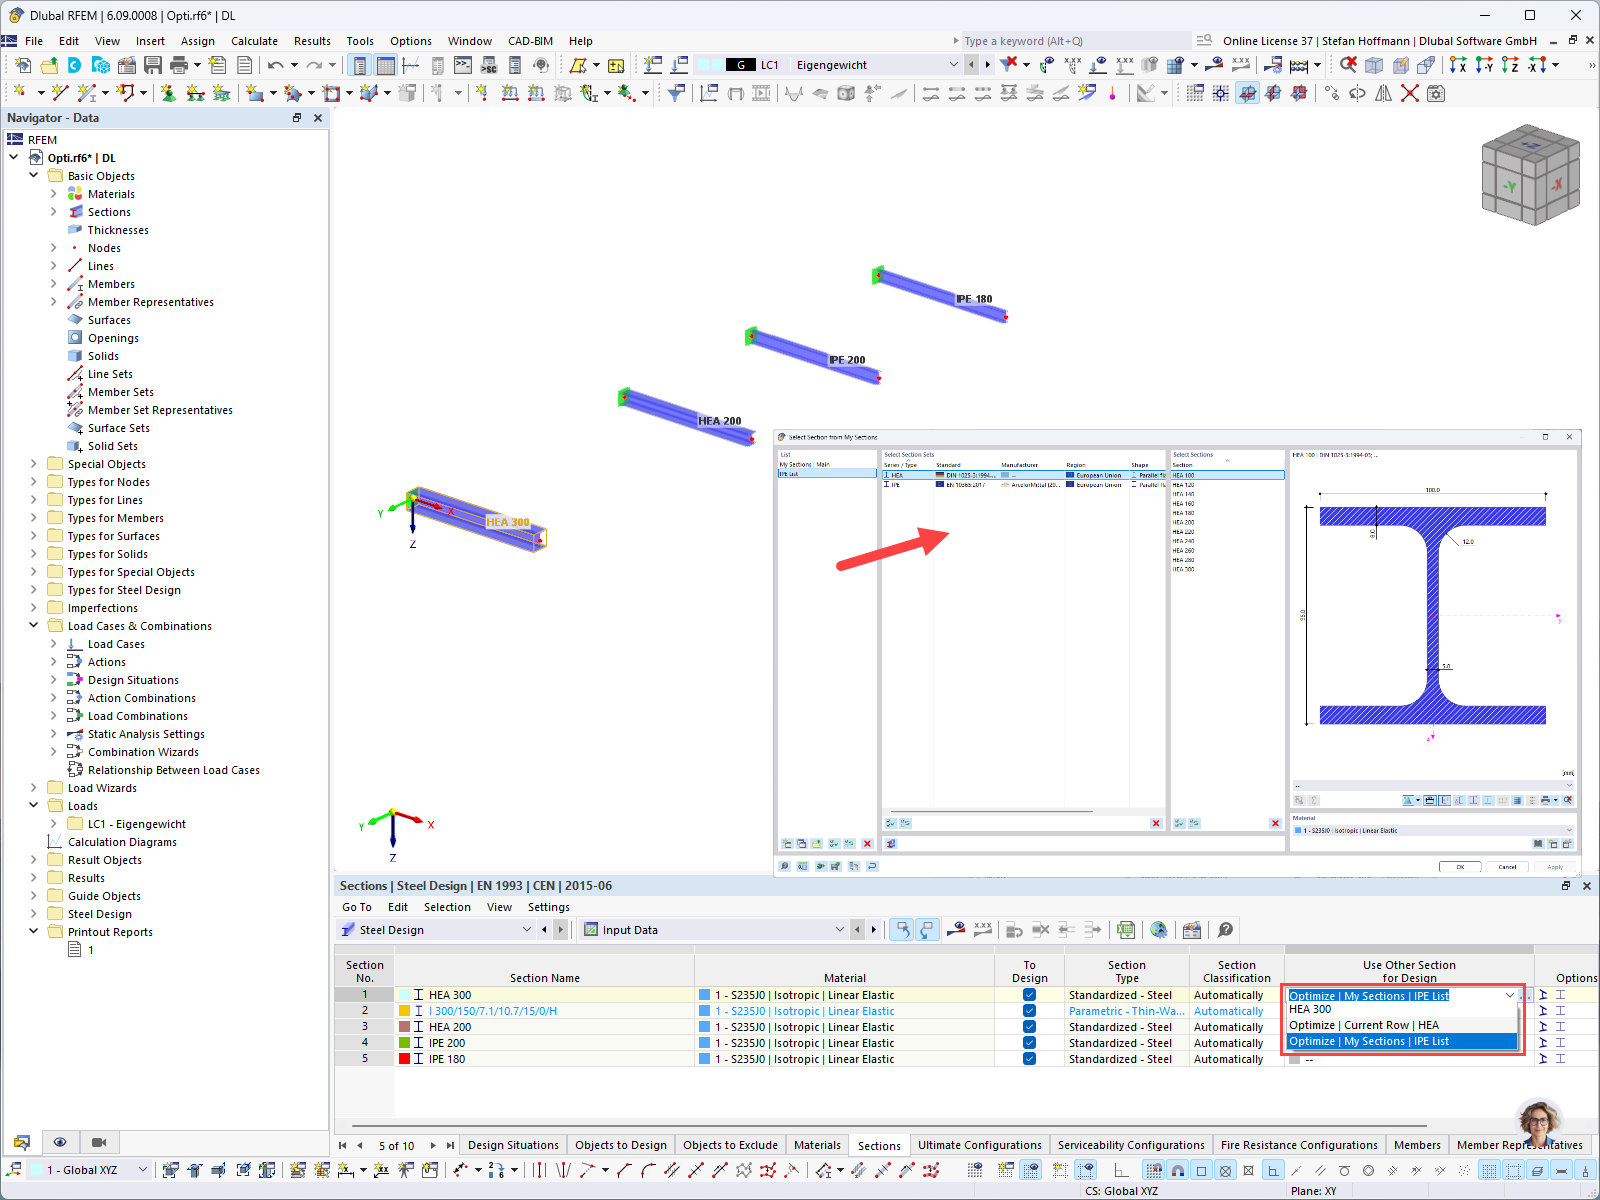Image resolution: width=1600 pixels, height=1200 pixels.
Task: Save the model with the floppy disk icon
Action: tap(153, 65)
